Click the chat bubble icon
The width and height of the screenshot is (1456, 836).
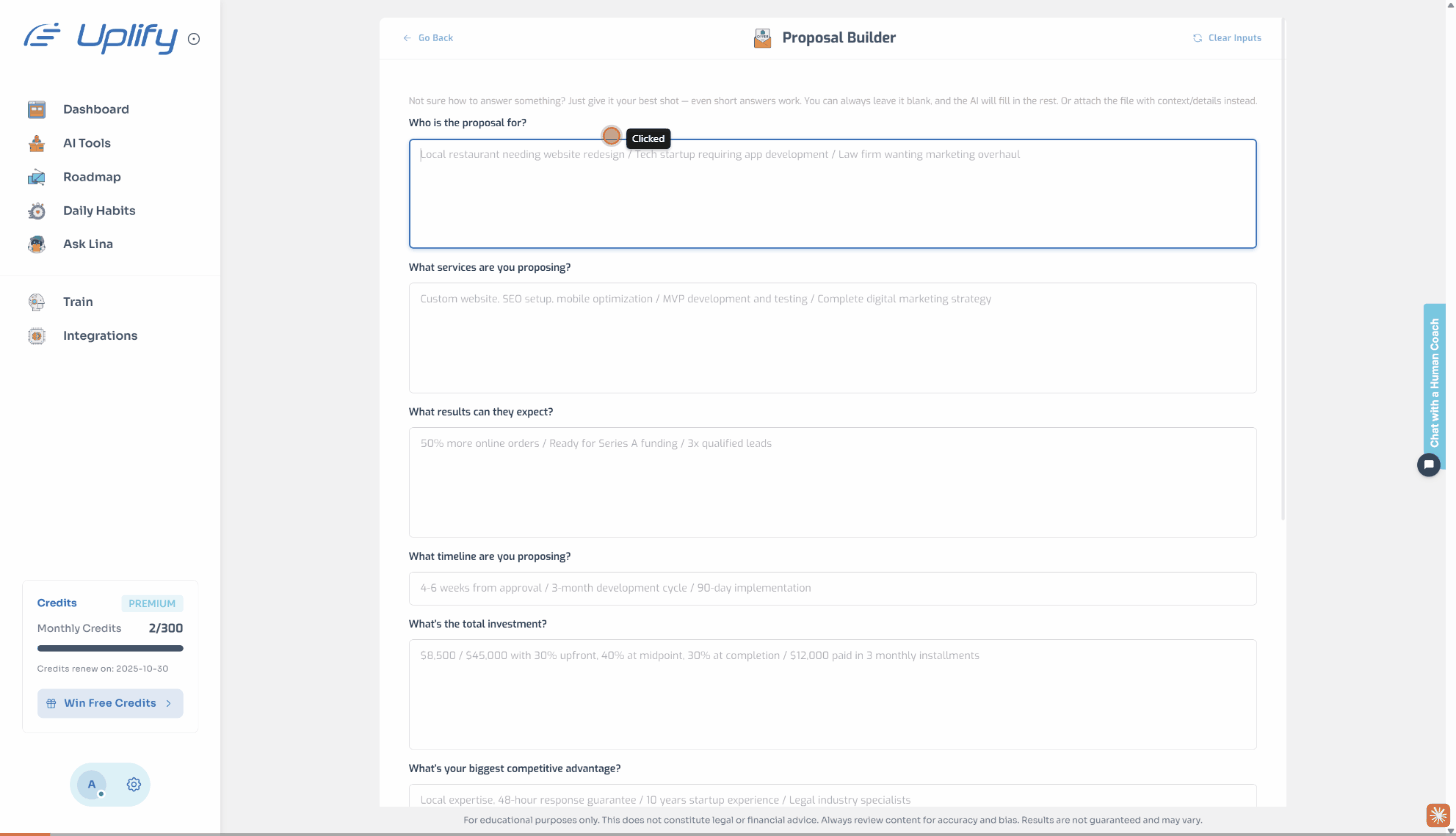[1429, 464]
